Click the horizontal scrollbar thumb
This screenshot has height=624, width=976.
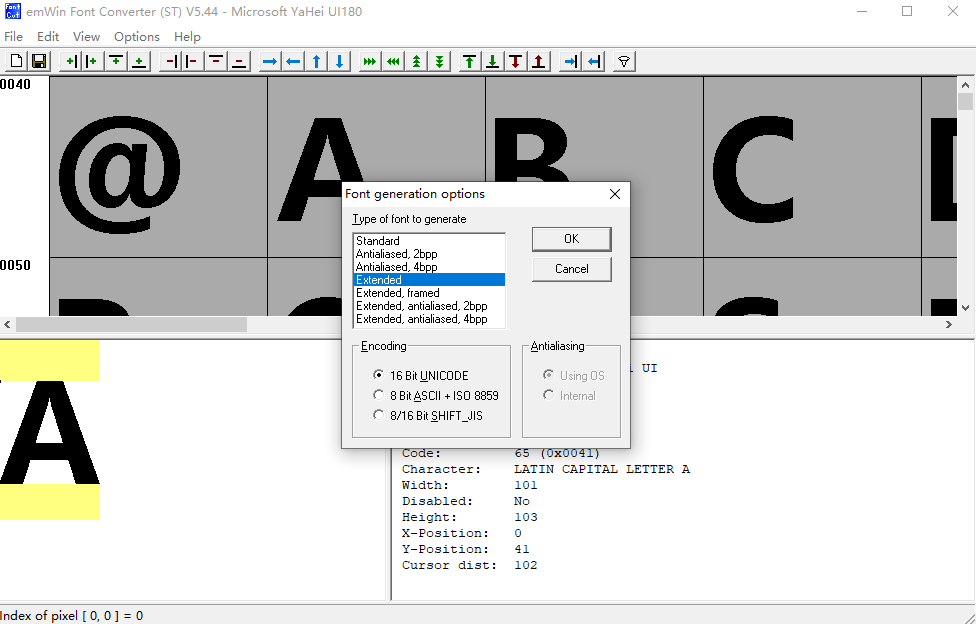click(x=131, y=324)
